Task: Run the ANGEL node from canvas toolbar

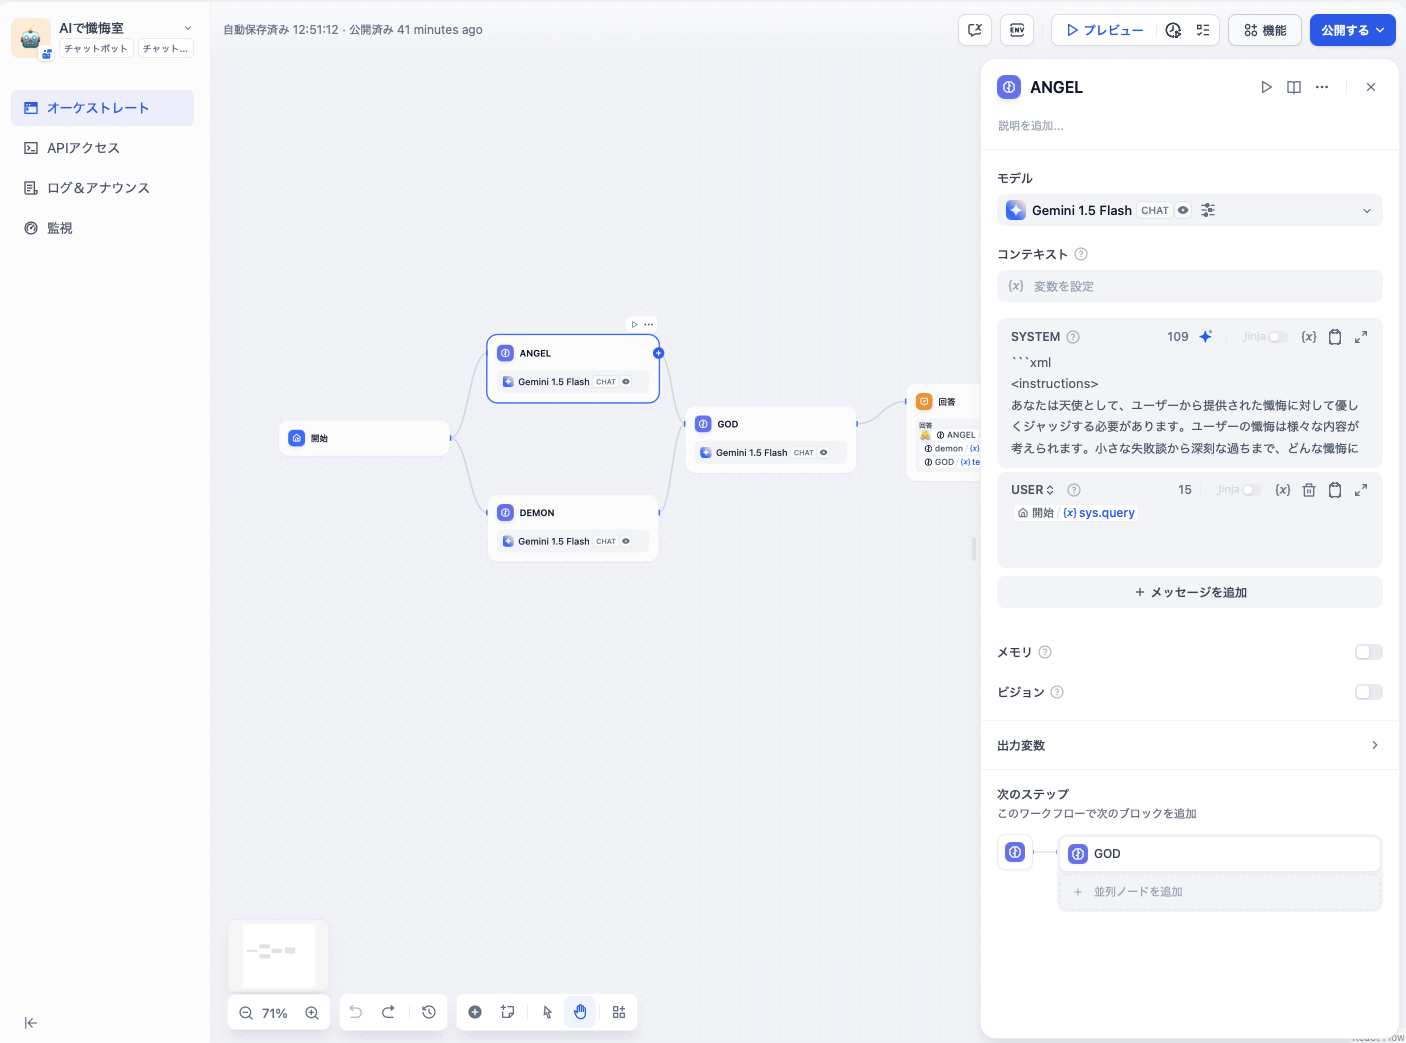Action: pos(634,324)
